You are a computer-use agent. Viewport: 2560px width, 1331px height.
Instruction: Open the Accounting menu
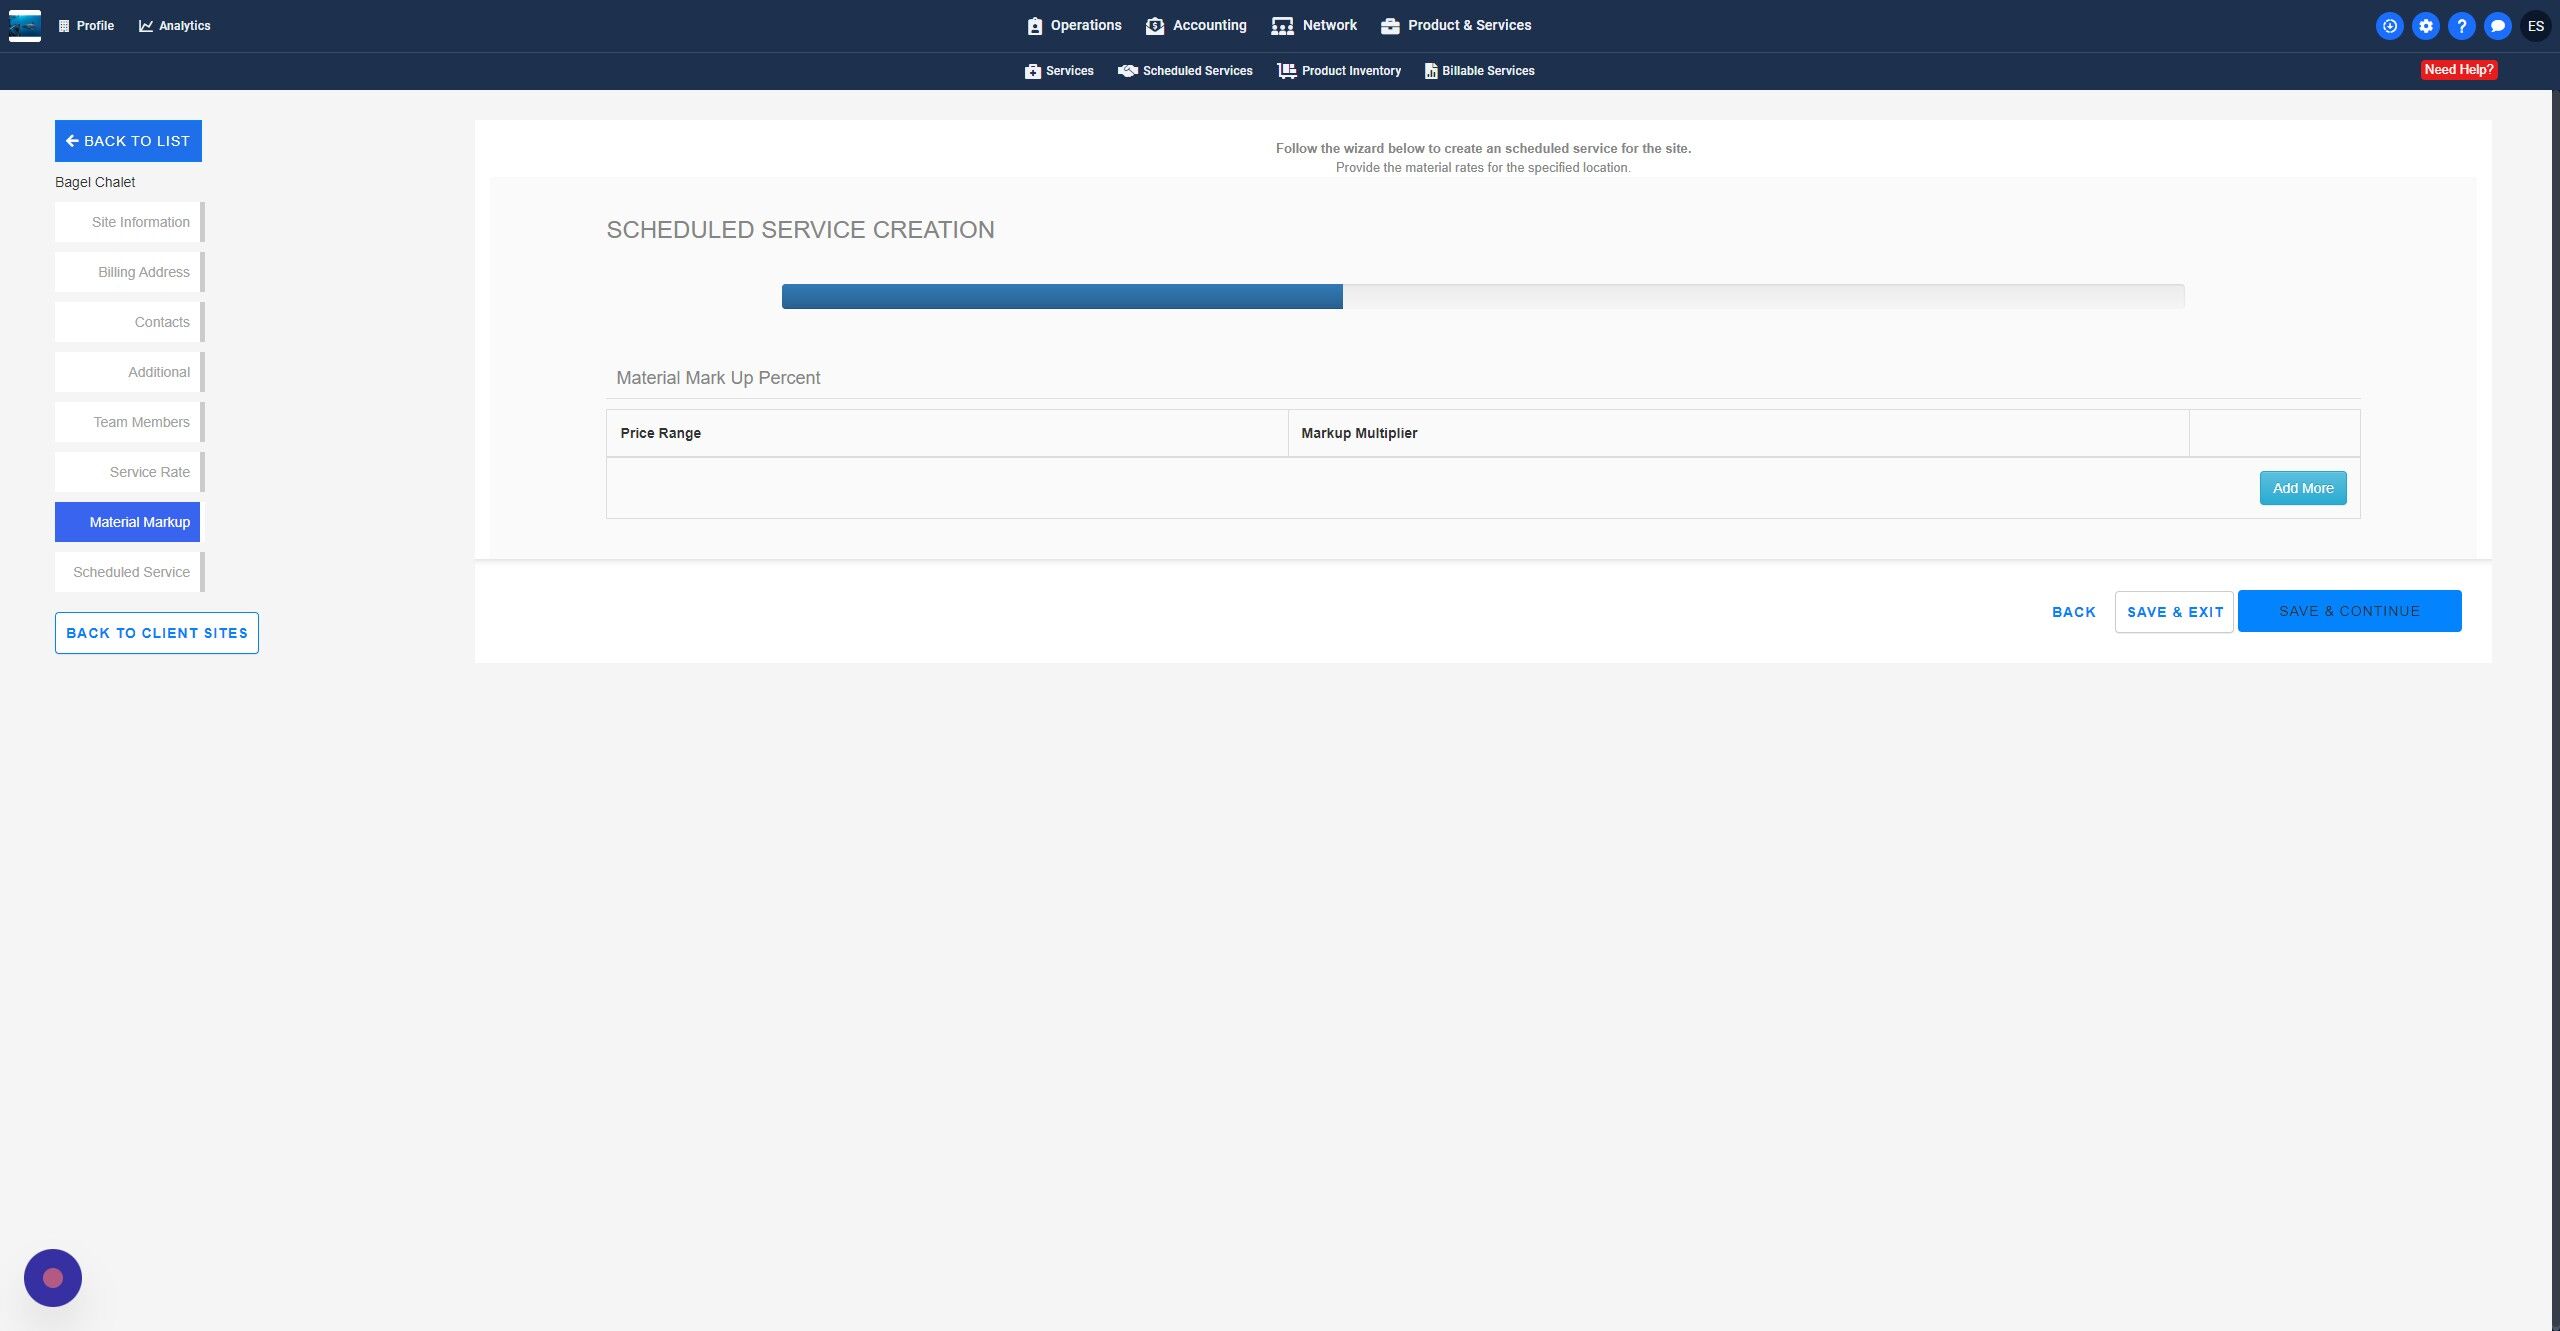[x=1196, y=25]
